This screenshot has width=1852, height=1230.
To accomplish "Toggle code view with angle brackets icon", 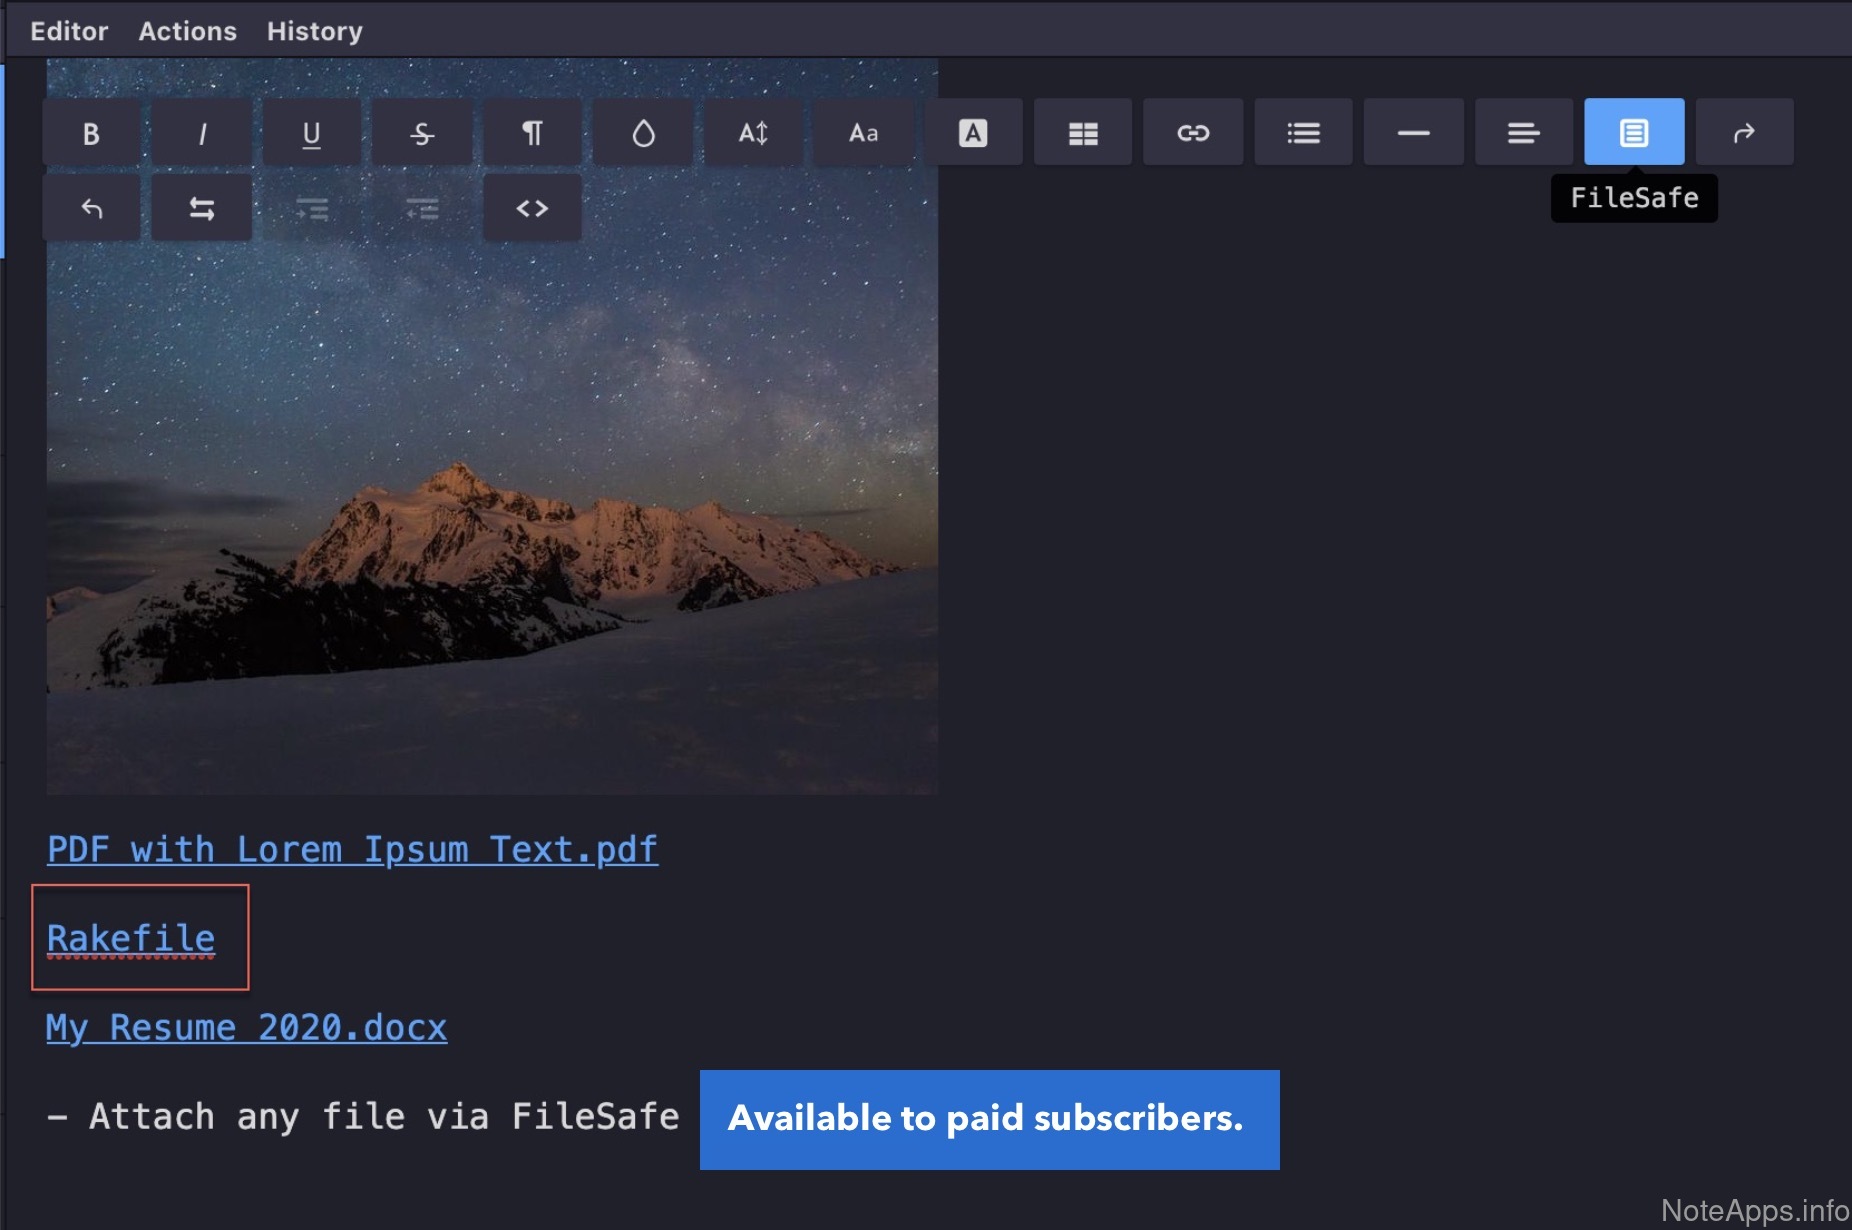I will coord(532,209).
